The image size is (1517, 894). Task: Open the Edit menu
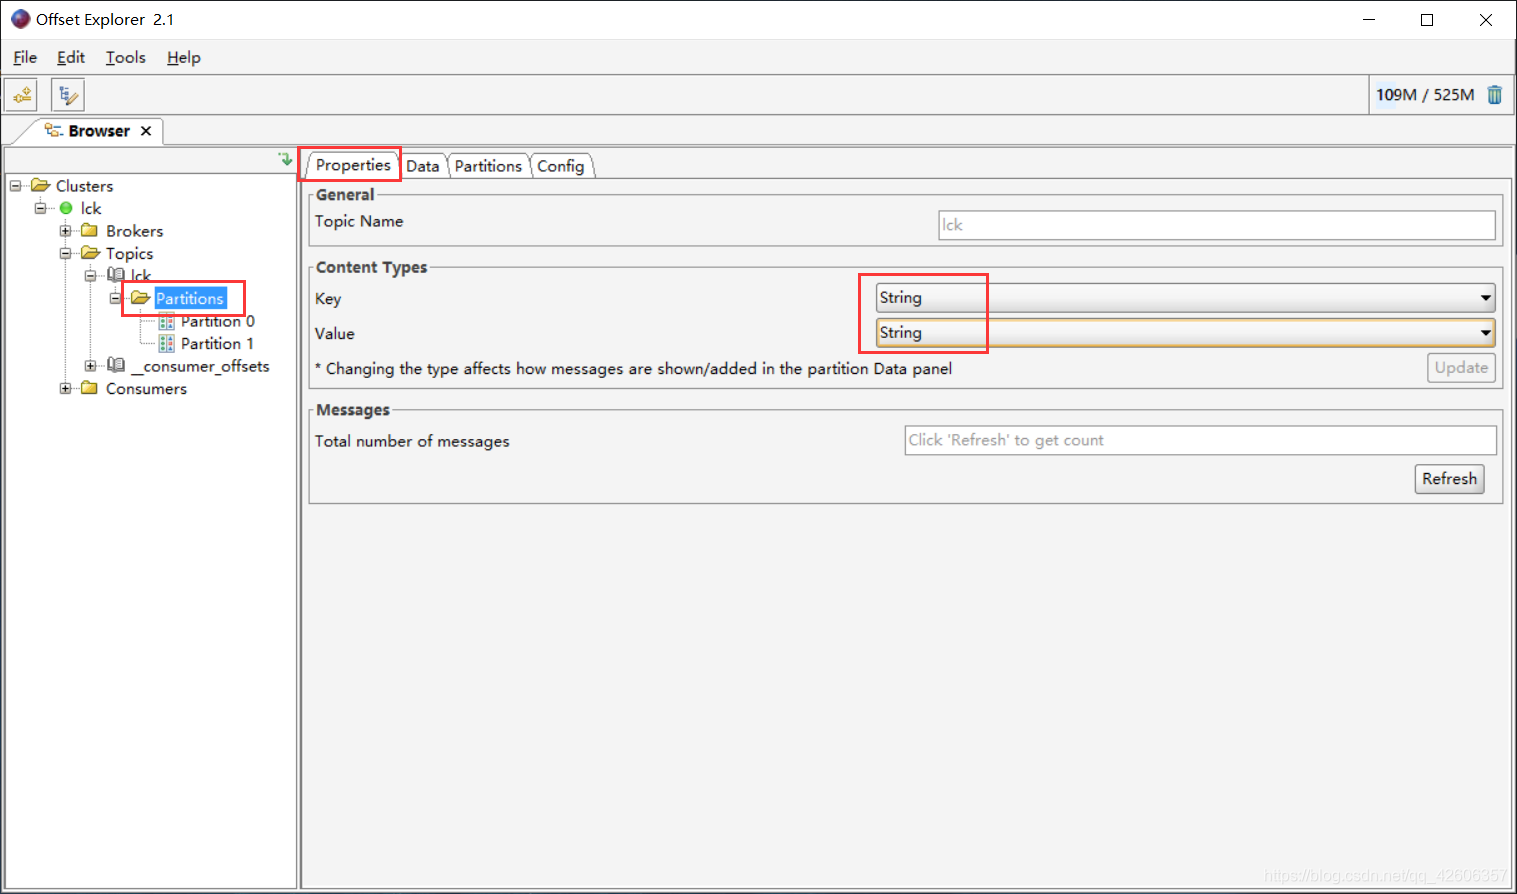[71, 57]
